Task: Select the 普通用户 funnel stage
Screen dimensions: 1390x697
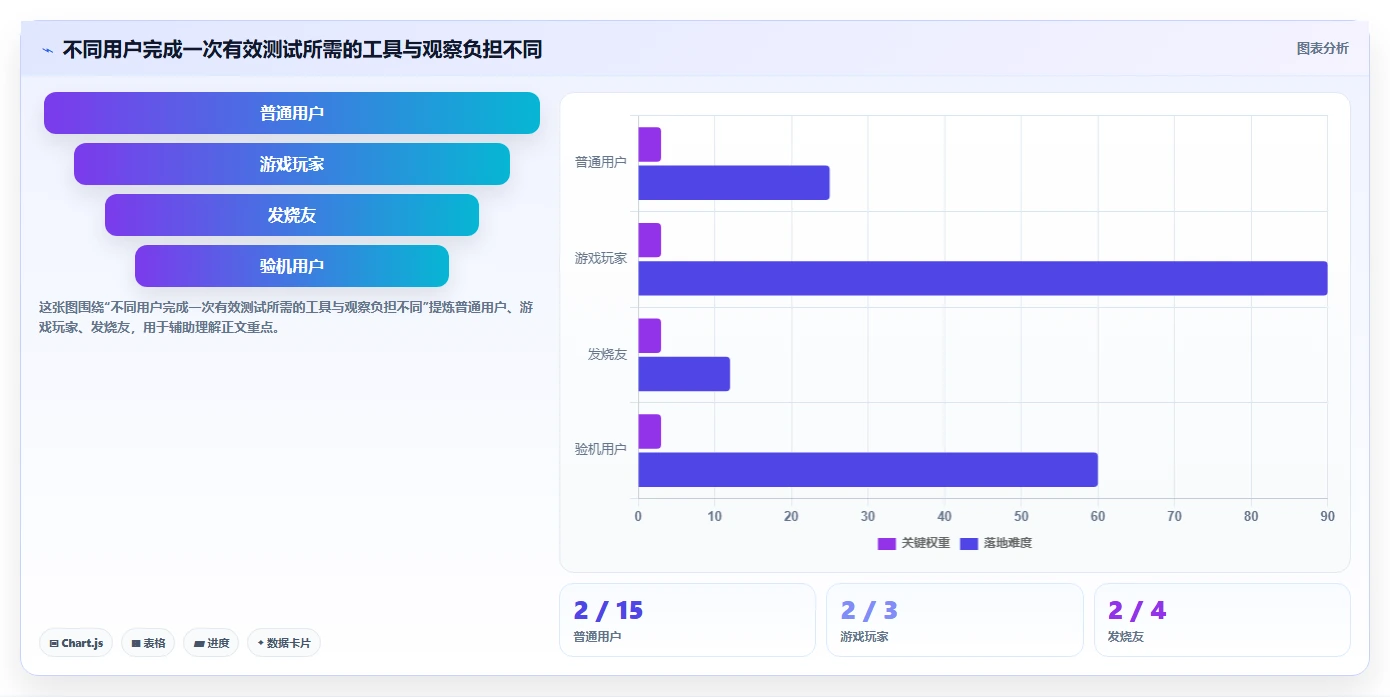Action: pyautogui.click(x=292, y=113)
